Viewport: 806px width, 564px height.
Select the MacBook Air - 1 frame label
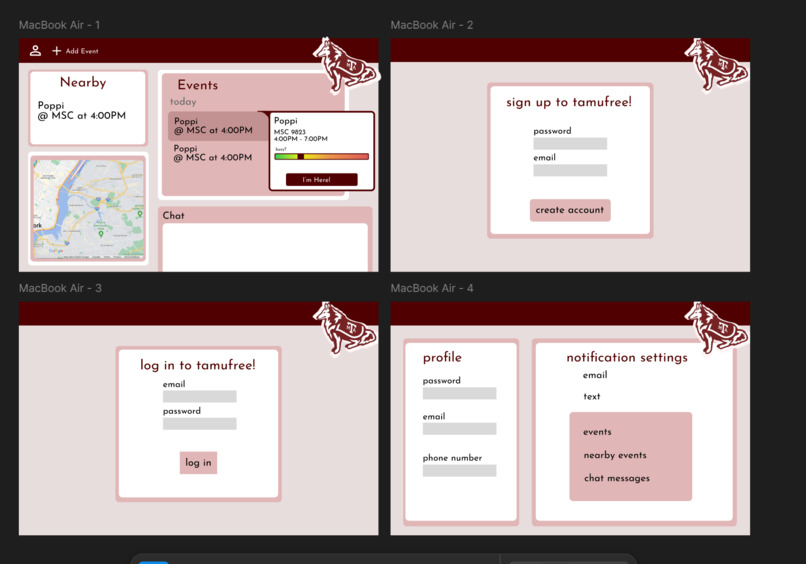coord(60,25)
